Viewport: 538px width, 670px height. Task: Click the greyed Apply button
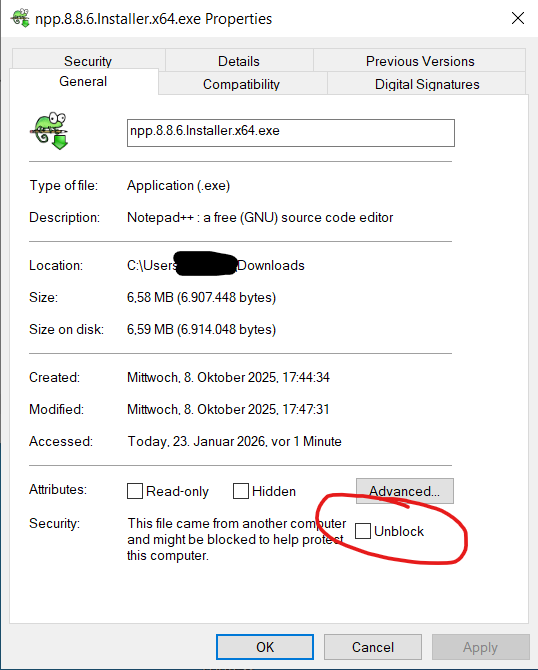click(x=480, y=647)
